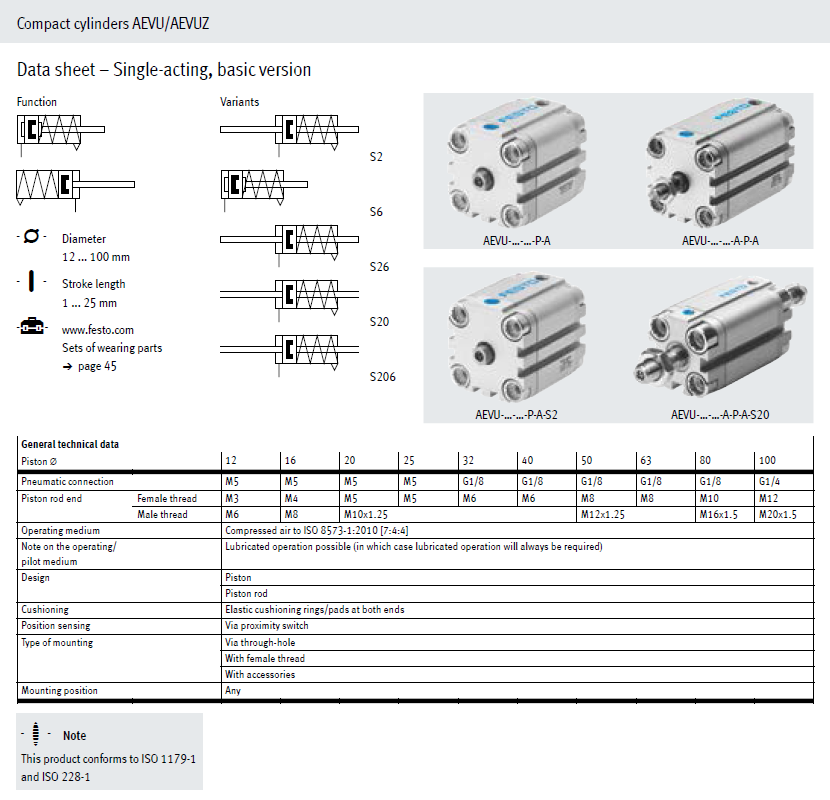Click the 'M4' female thread cell

click(x=291, y=498)
